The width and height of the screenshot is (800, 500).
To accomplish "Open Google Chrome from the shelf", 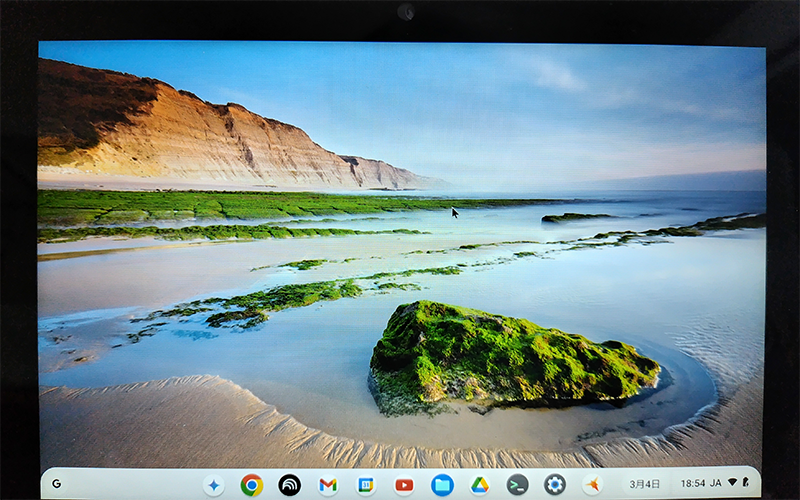I will pos(252,485).
